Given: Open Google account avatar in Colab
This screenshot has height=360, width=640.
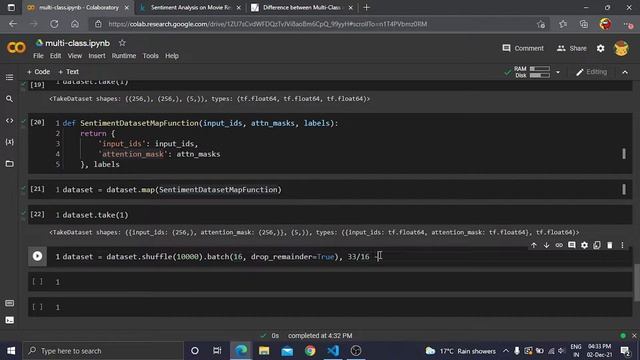Looking at the screenshot, I should click(621, 48).
